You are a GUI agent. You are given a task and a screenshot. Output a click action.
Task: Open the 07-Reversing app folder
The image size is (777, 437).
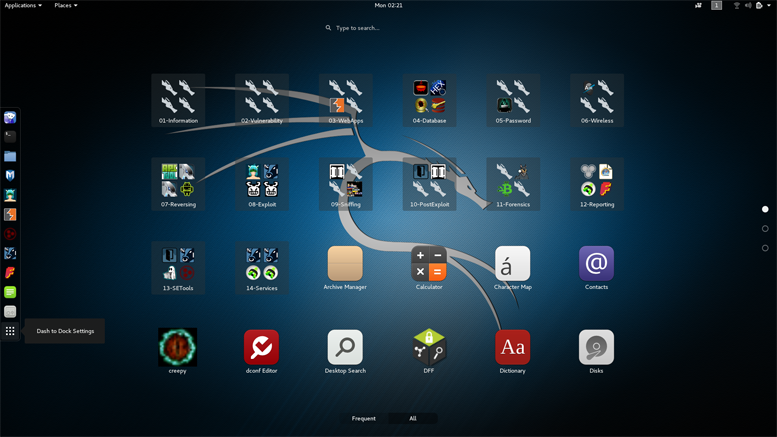tap(178, 184)
